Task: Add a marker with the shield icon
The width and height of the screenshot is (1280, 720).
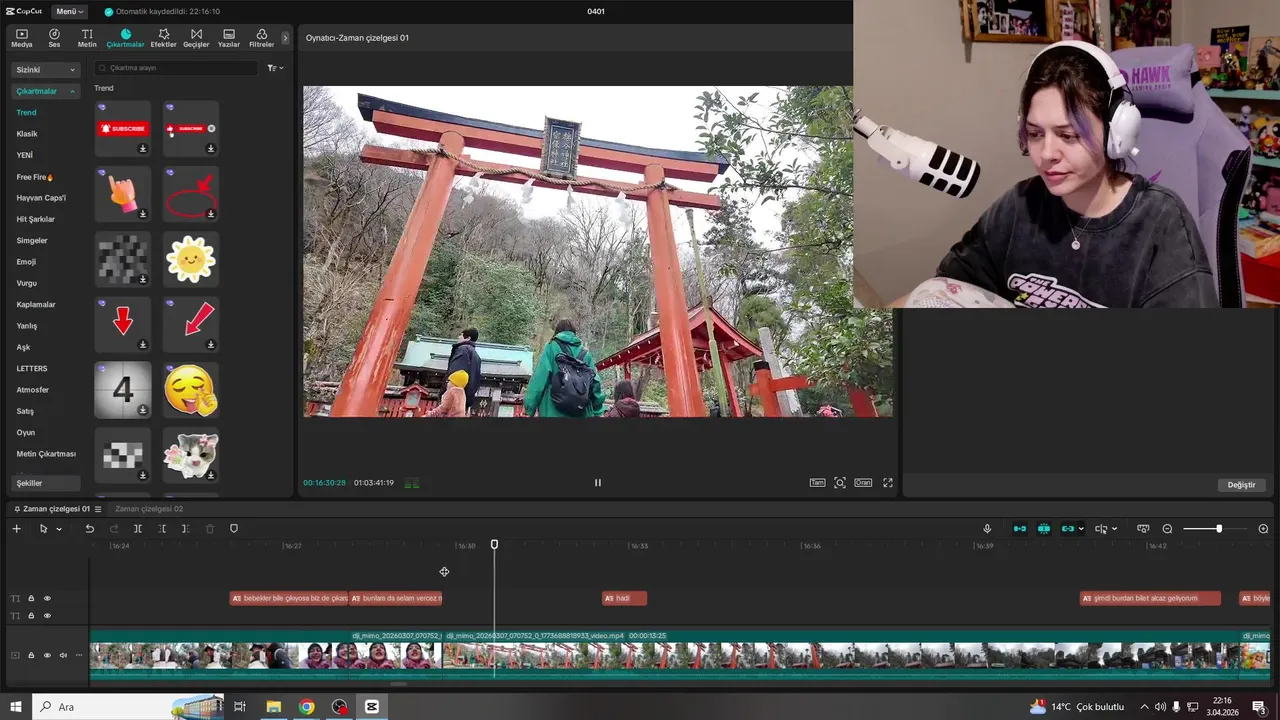Action: 234,529
